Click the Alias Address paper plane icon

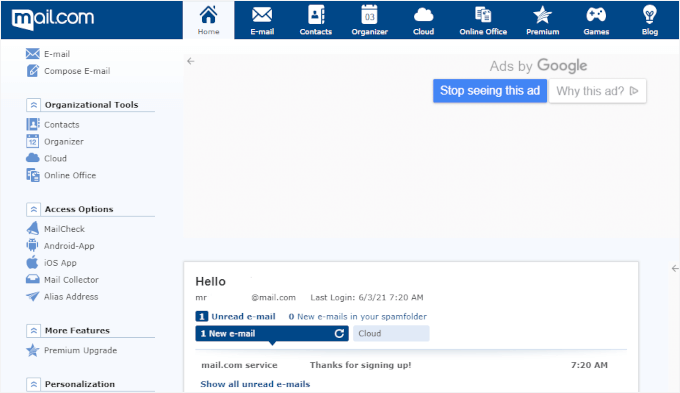33,296
